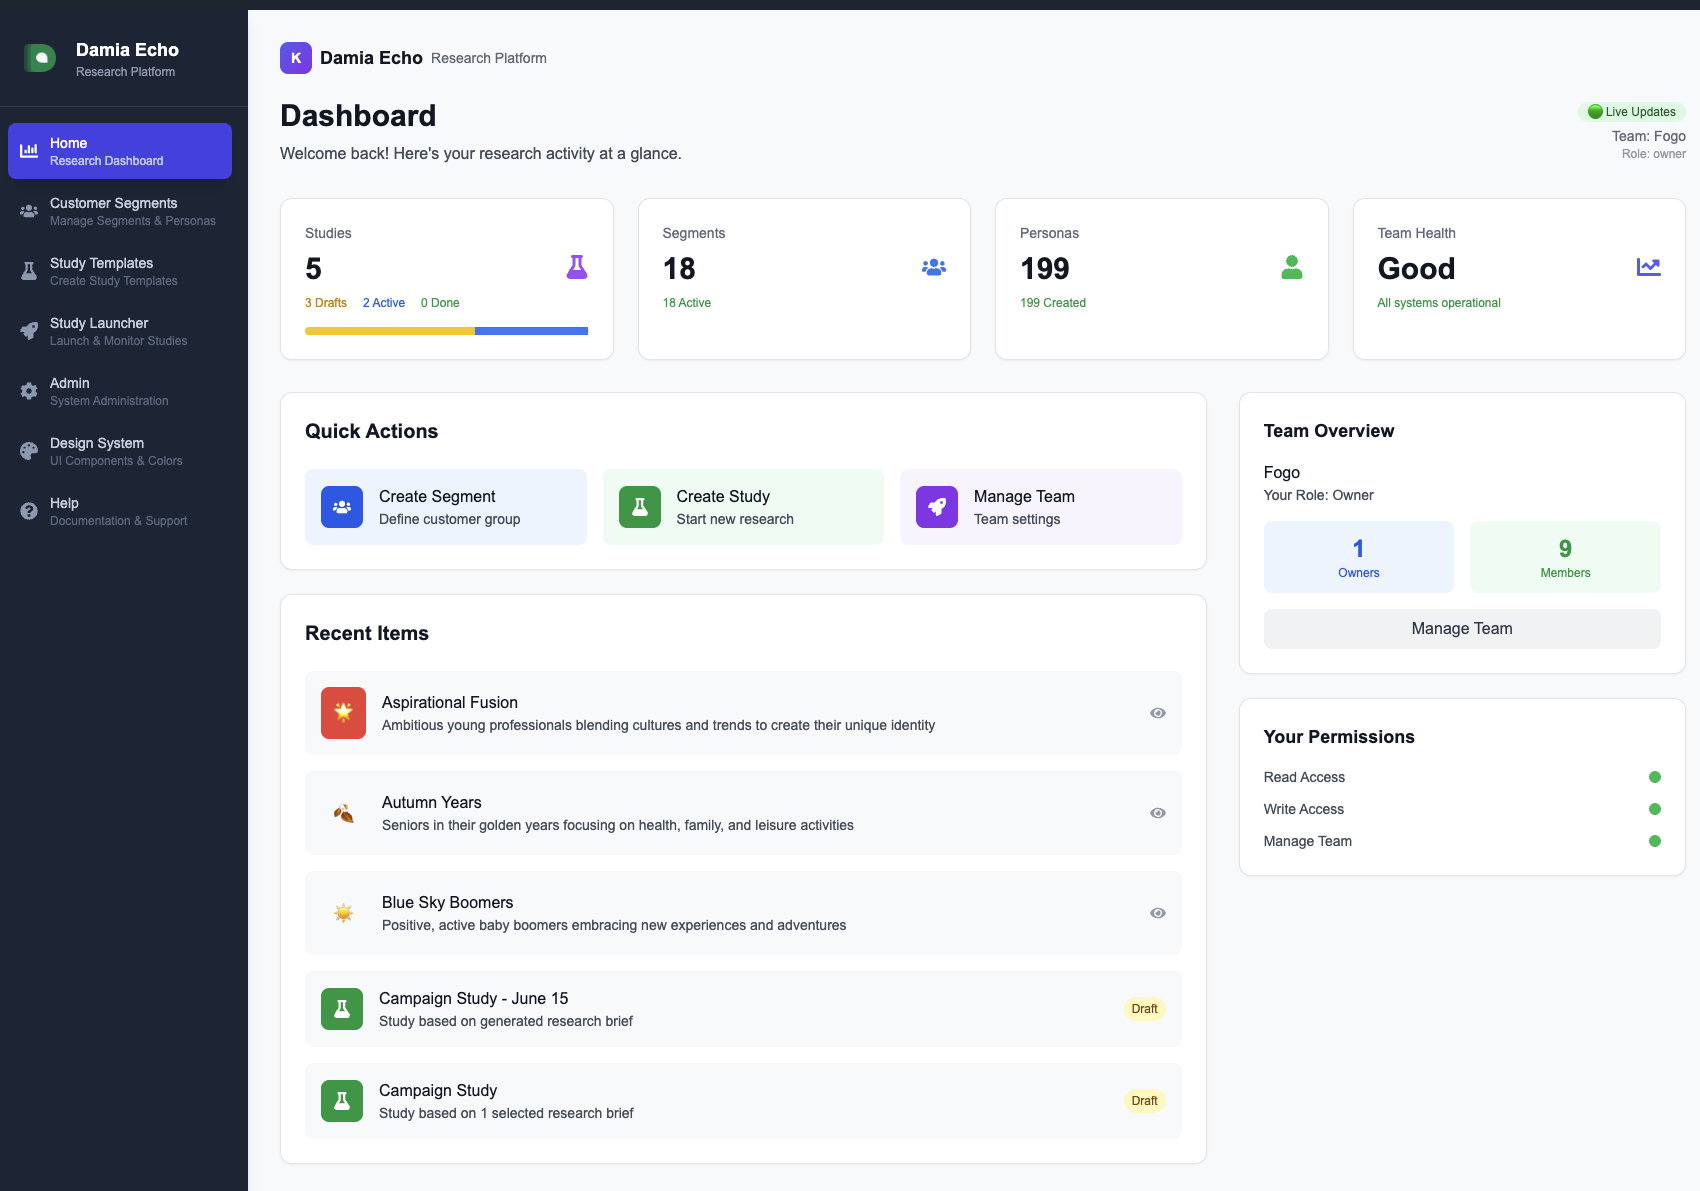
Task: Toggle the eye icon for Aspirational Fusion
Action: click(x=1158, y=713)
